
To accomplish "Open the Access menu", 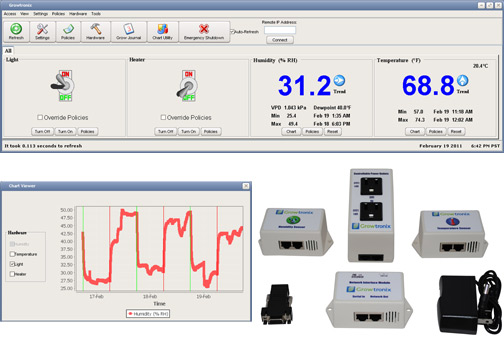I will 10,14.
